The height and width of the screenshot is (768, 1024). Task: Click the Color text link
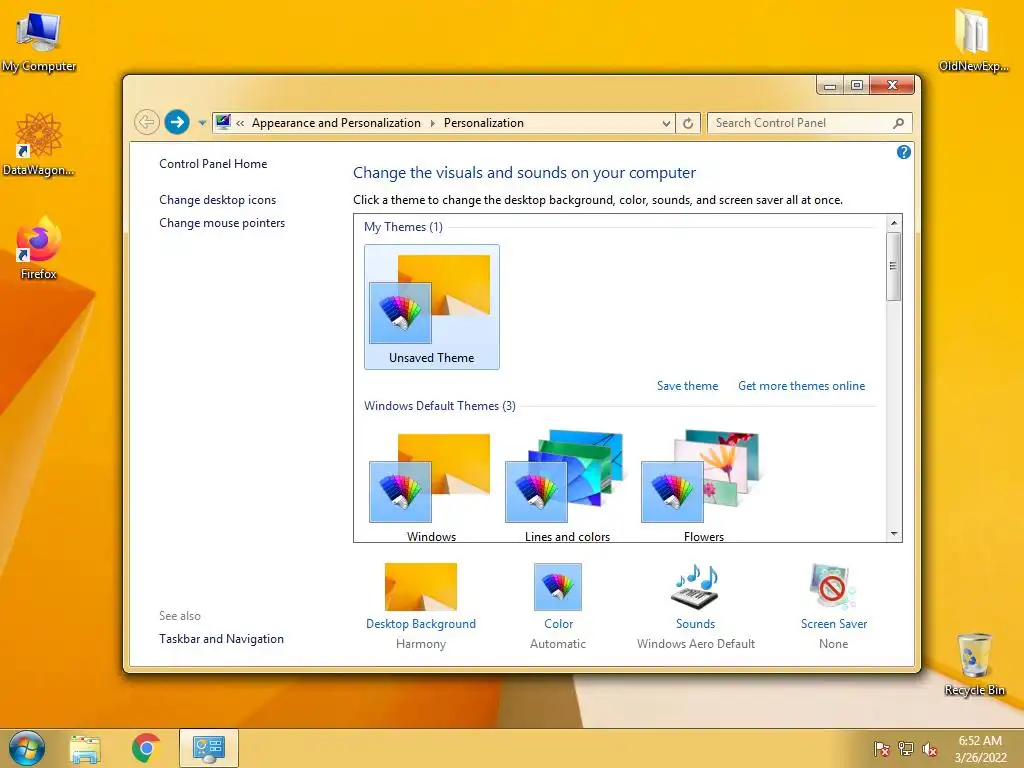[x=558, y=624]
